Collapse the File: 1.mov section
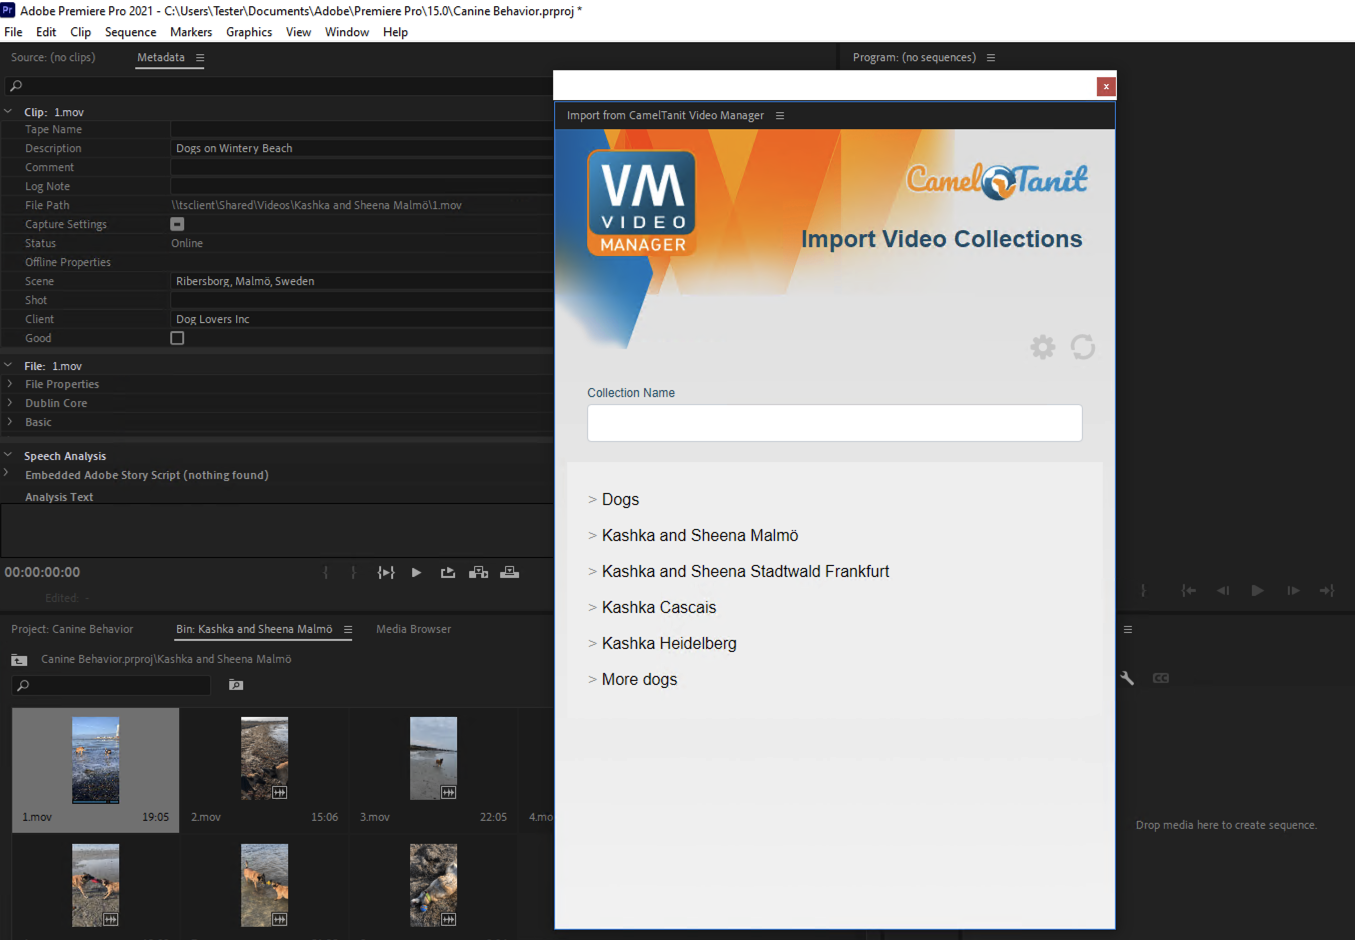Screen dimensions: 1355x940 click(x=8, y=366)
